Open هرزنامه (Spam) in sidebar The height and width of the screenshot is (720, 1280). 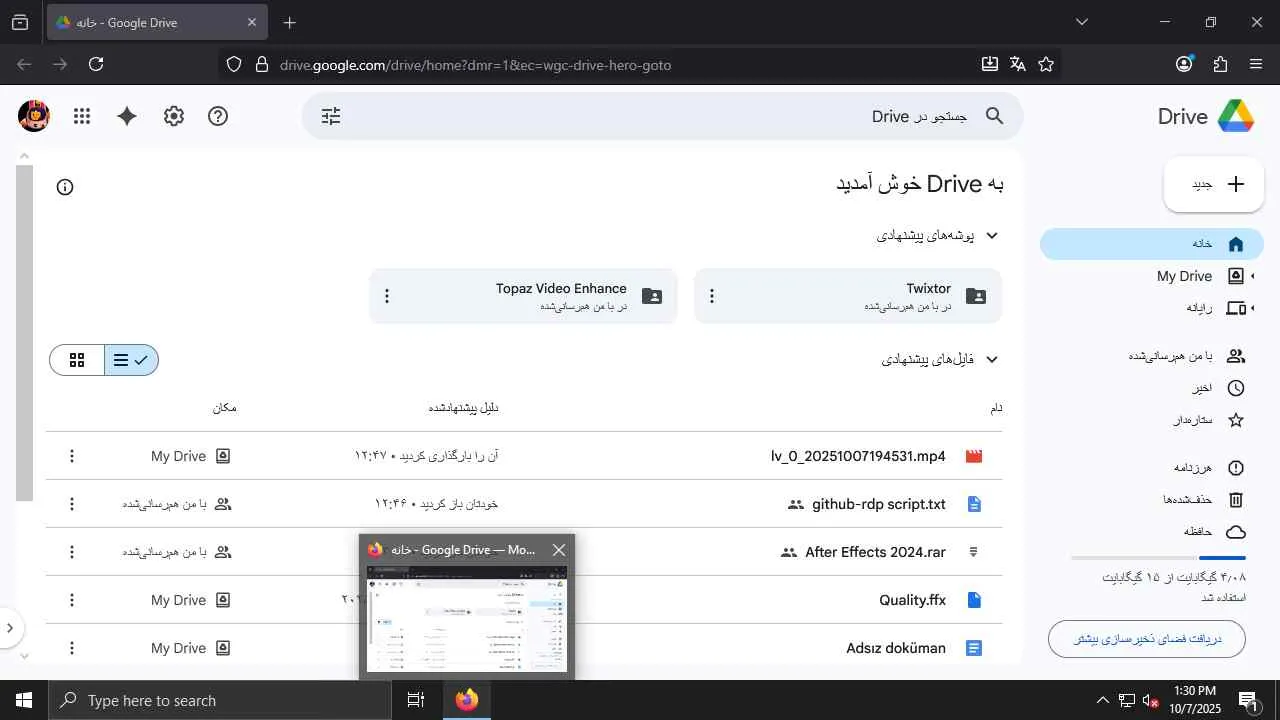point(1152,468)
